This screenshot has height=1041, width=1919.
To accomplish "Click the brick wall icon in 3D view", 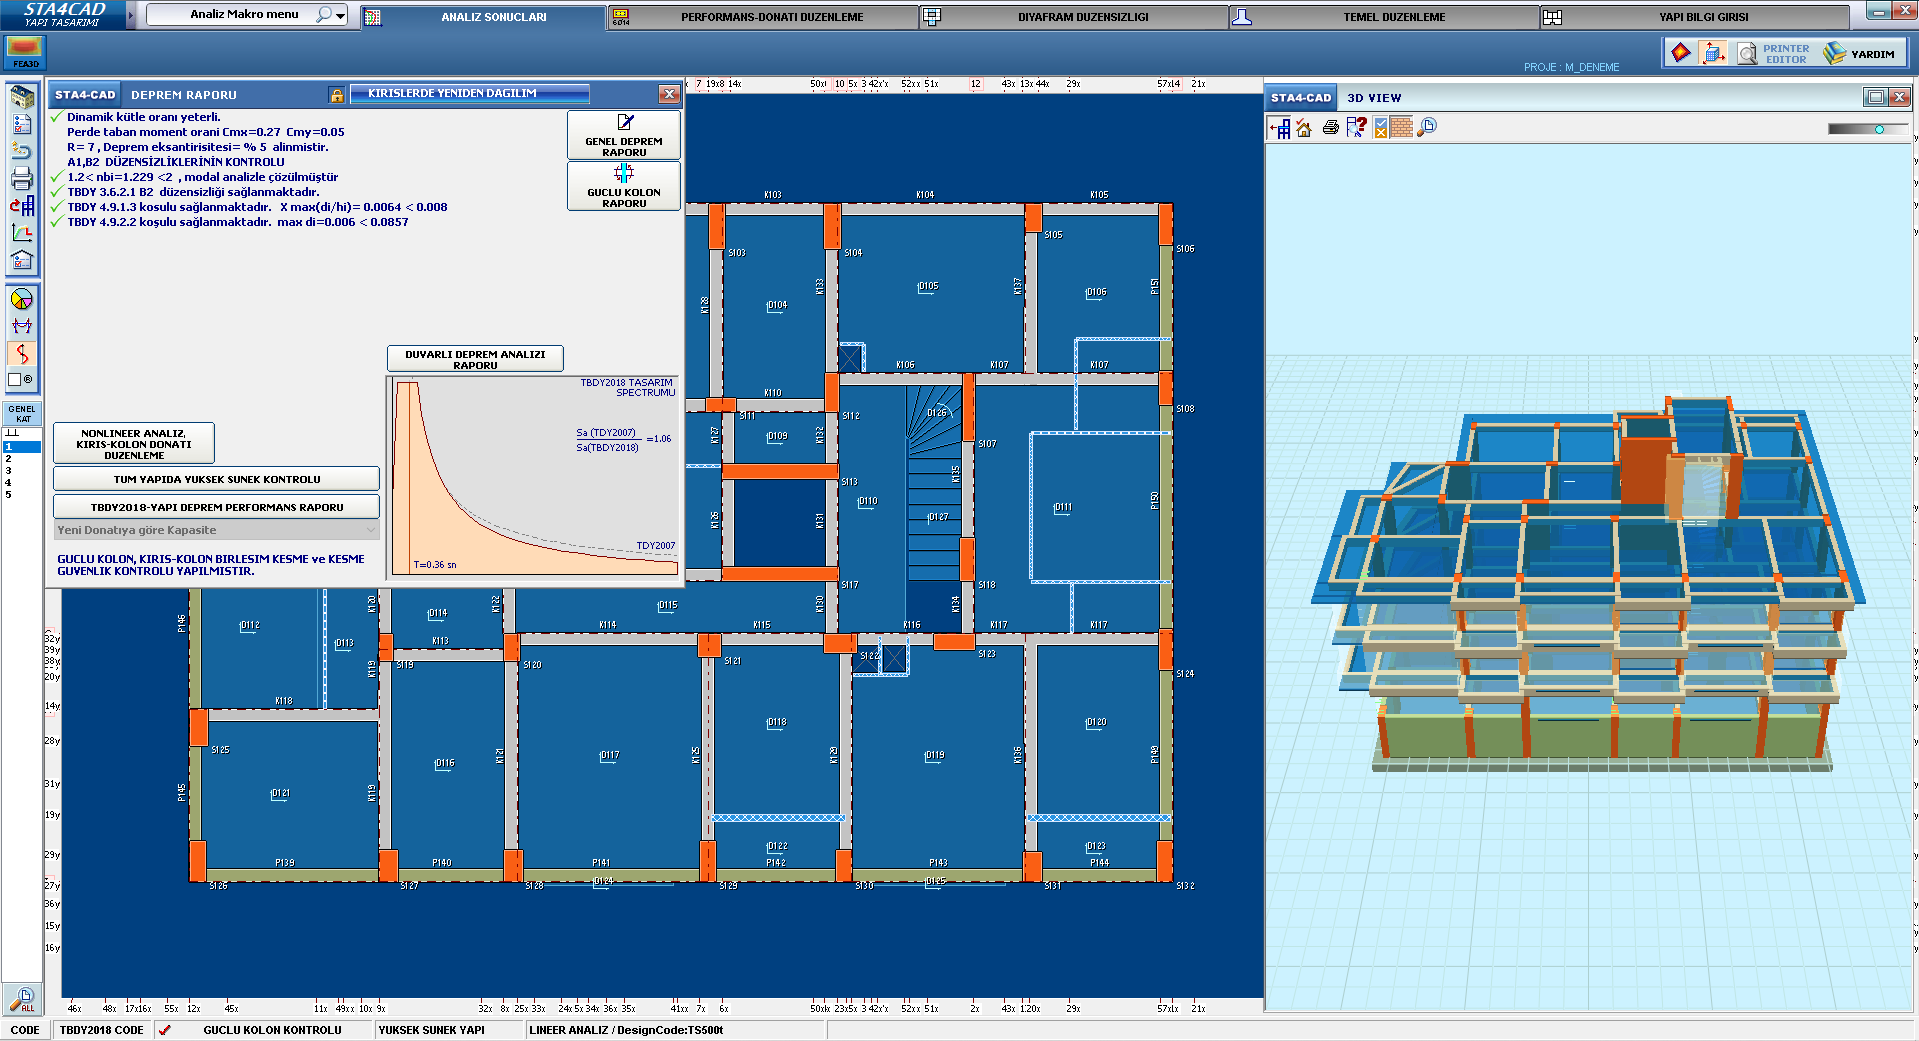I will (1402, 127).
